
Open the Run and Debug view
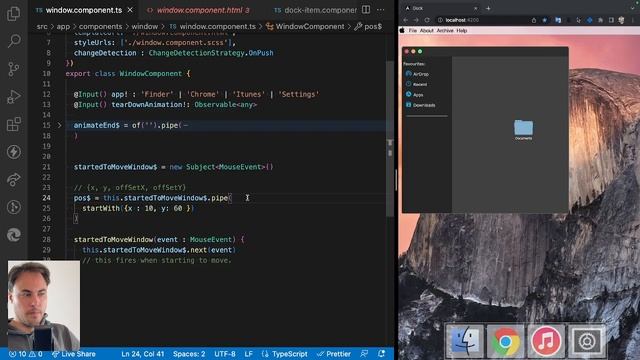(x=13, y=96)
